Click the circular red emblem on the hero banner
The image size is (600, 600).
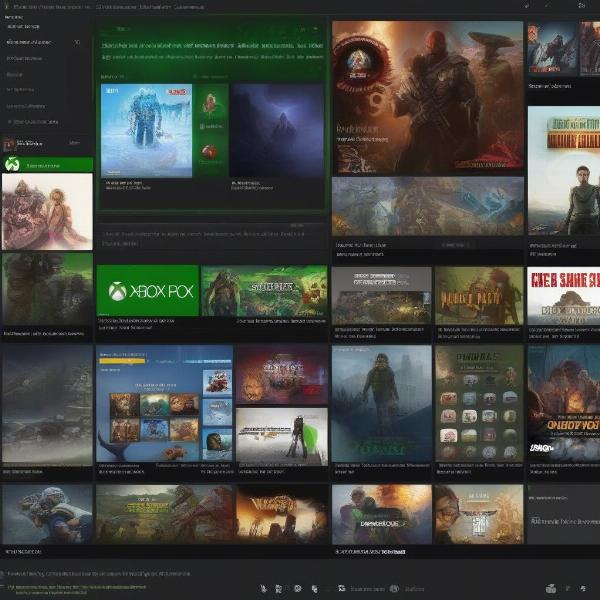coord(359,64)
